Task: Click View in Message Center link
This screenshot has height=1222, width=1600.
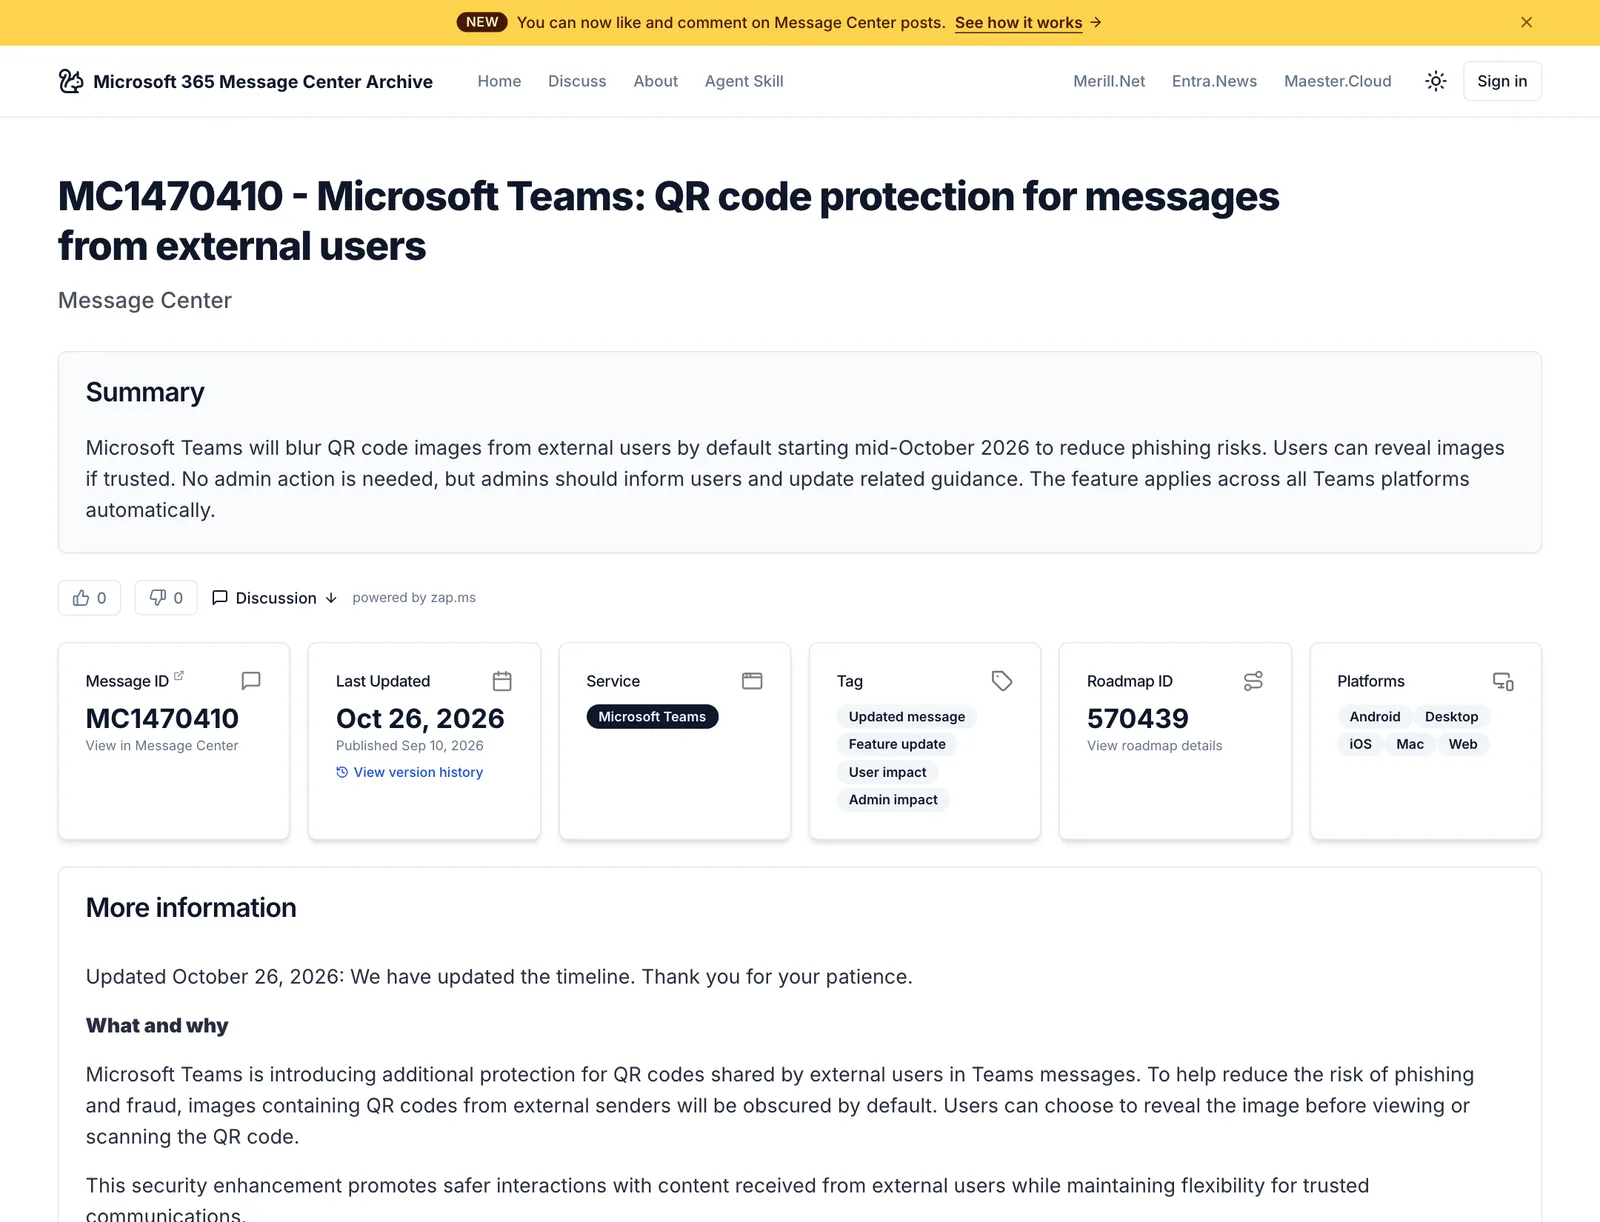Action: pos(162,745)
